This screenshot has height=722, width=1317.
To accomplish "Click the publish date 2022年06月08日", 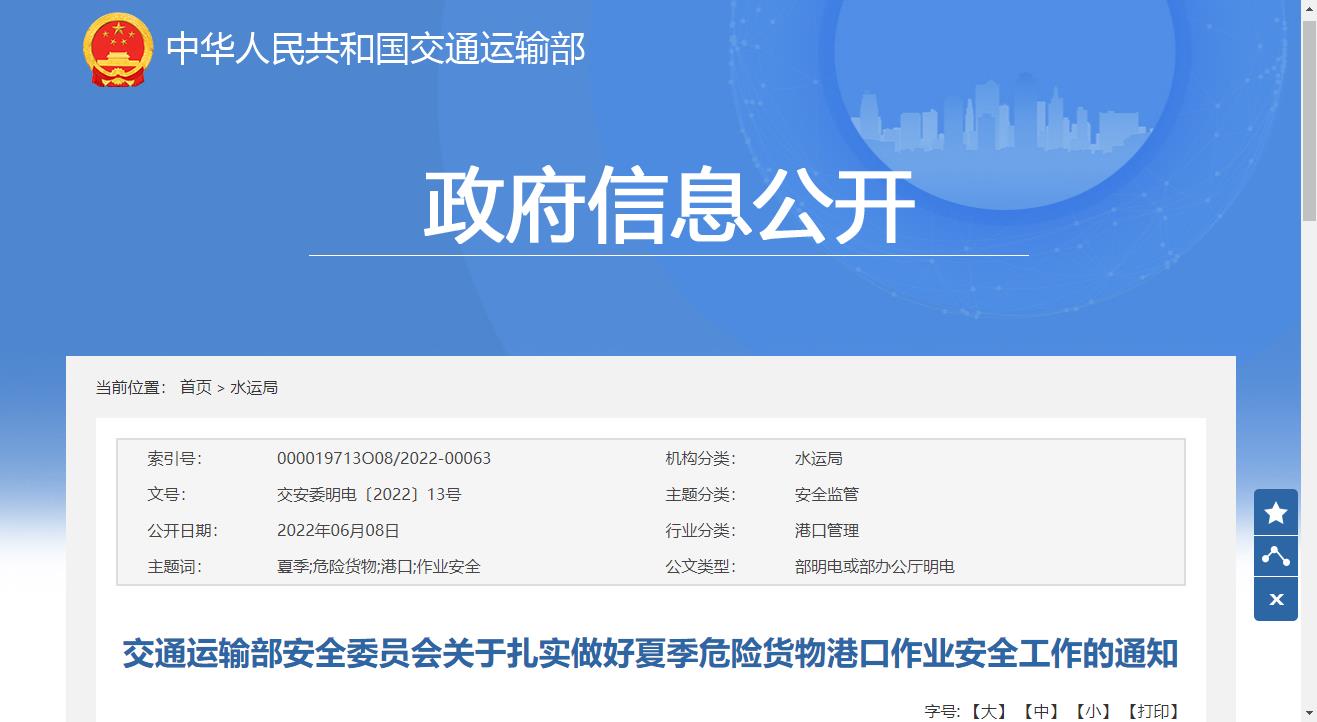I will (x=338, y=531).
